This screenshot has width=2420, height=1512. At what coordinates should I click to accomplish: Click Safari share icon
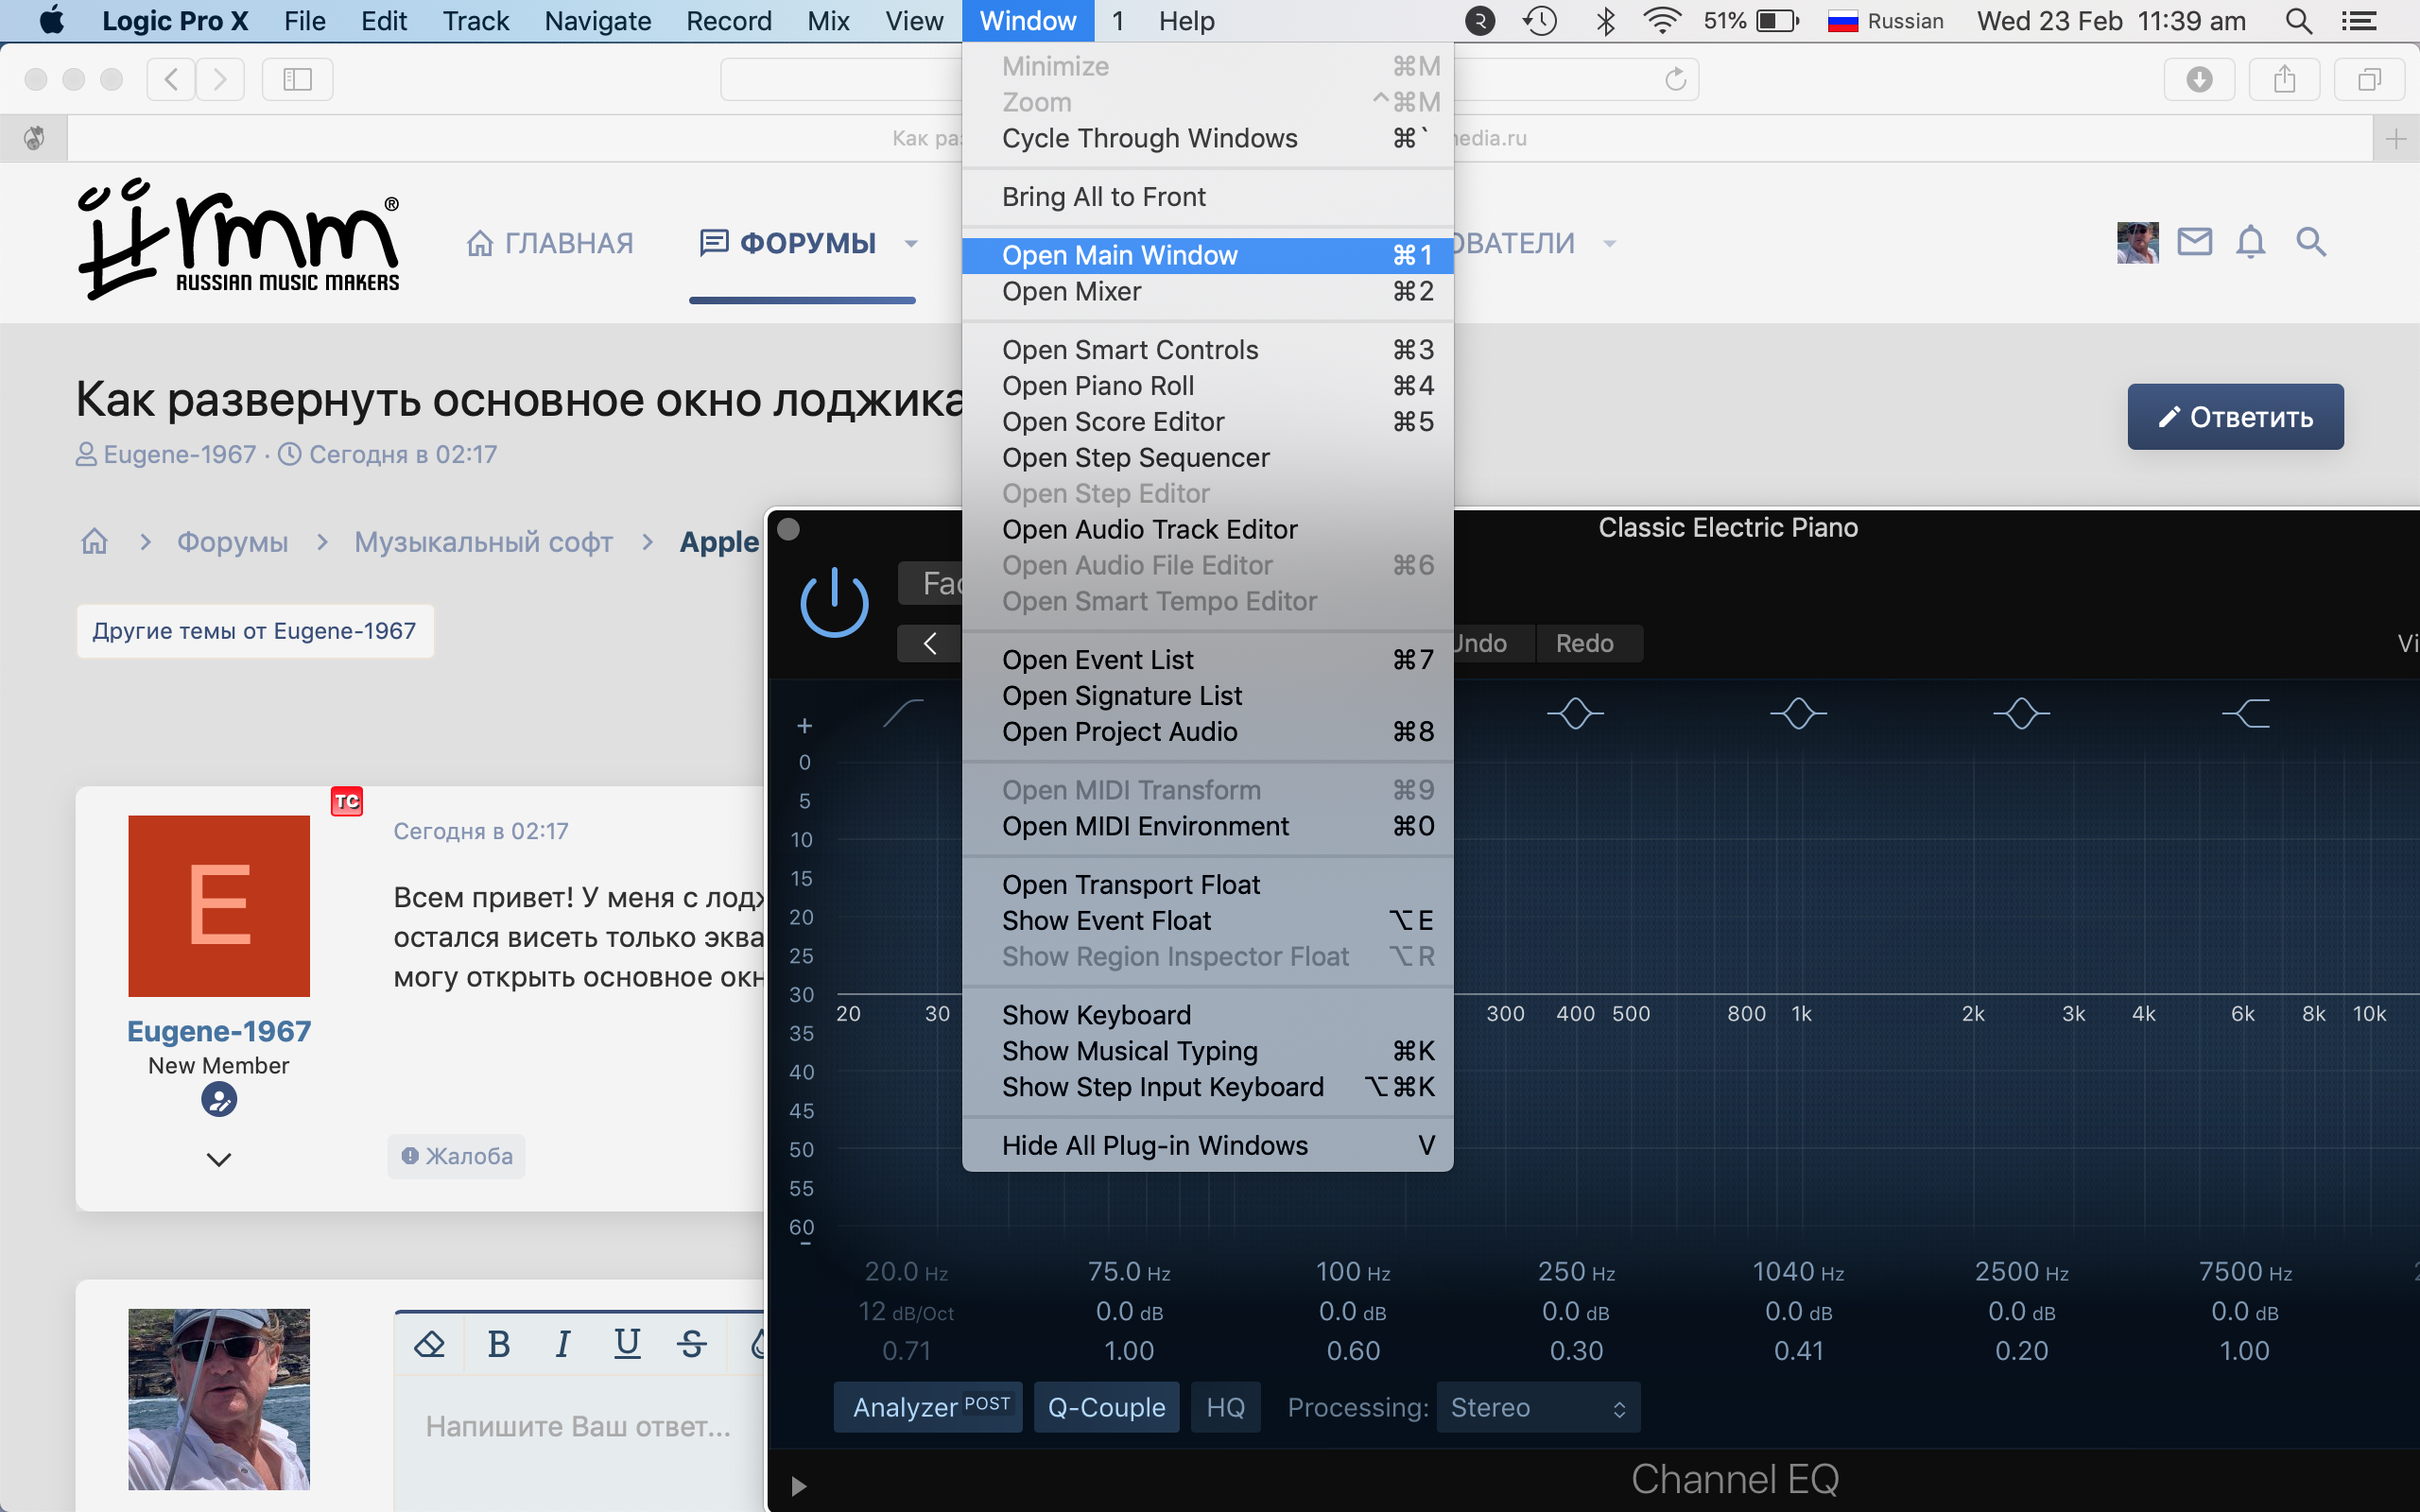tap(2284, 79)
